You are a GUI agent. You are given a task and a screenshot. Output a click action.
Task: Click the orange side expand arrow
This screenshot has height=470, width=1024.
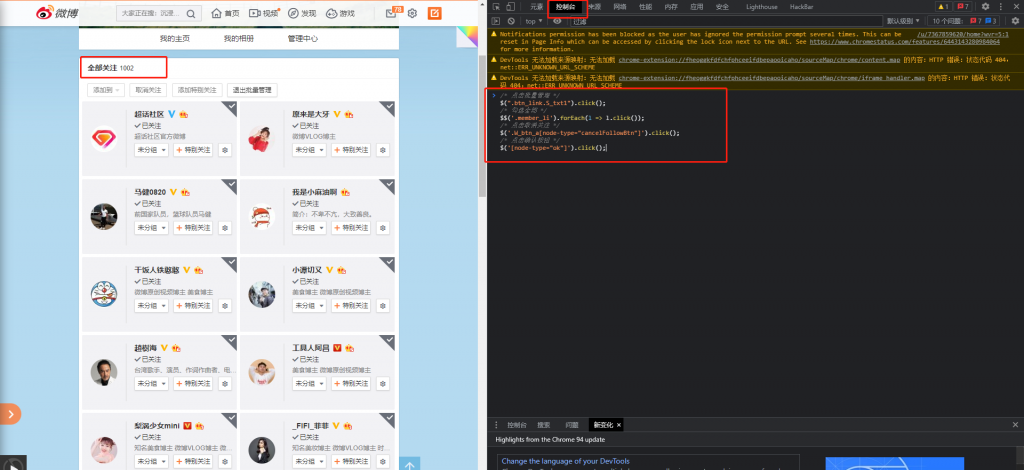[x=11, y=414]
